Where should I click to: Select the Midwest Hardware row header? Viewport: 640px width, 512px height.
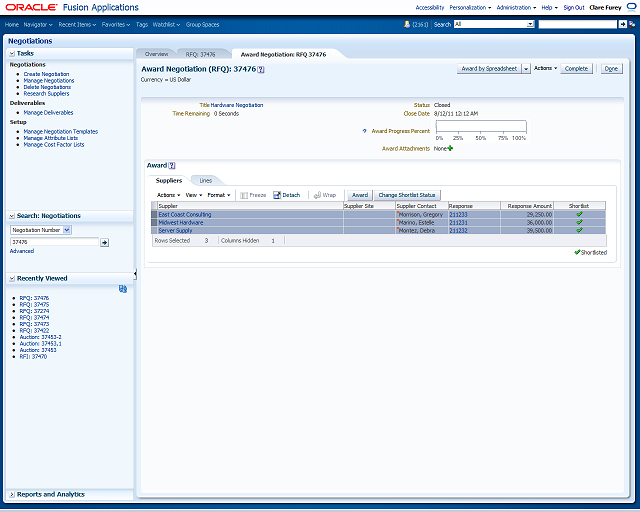pyautogui.click(x=154, y=223)
